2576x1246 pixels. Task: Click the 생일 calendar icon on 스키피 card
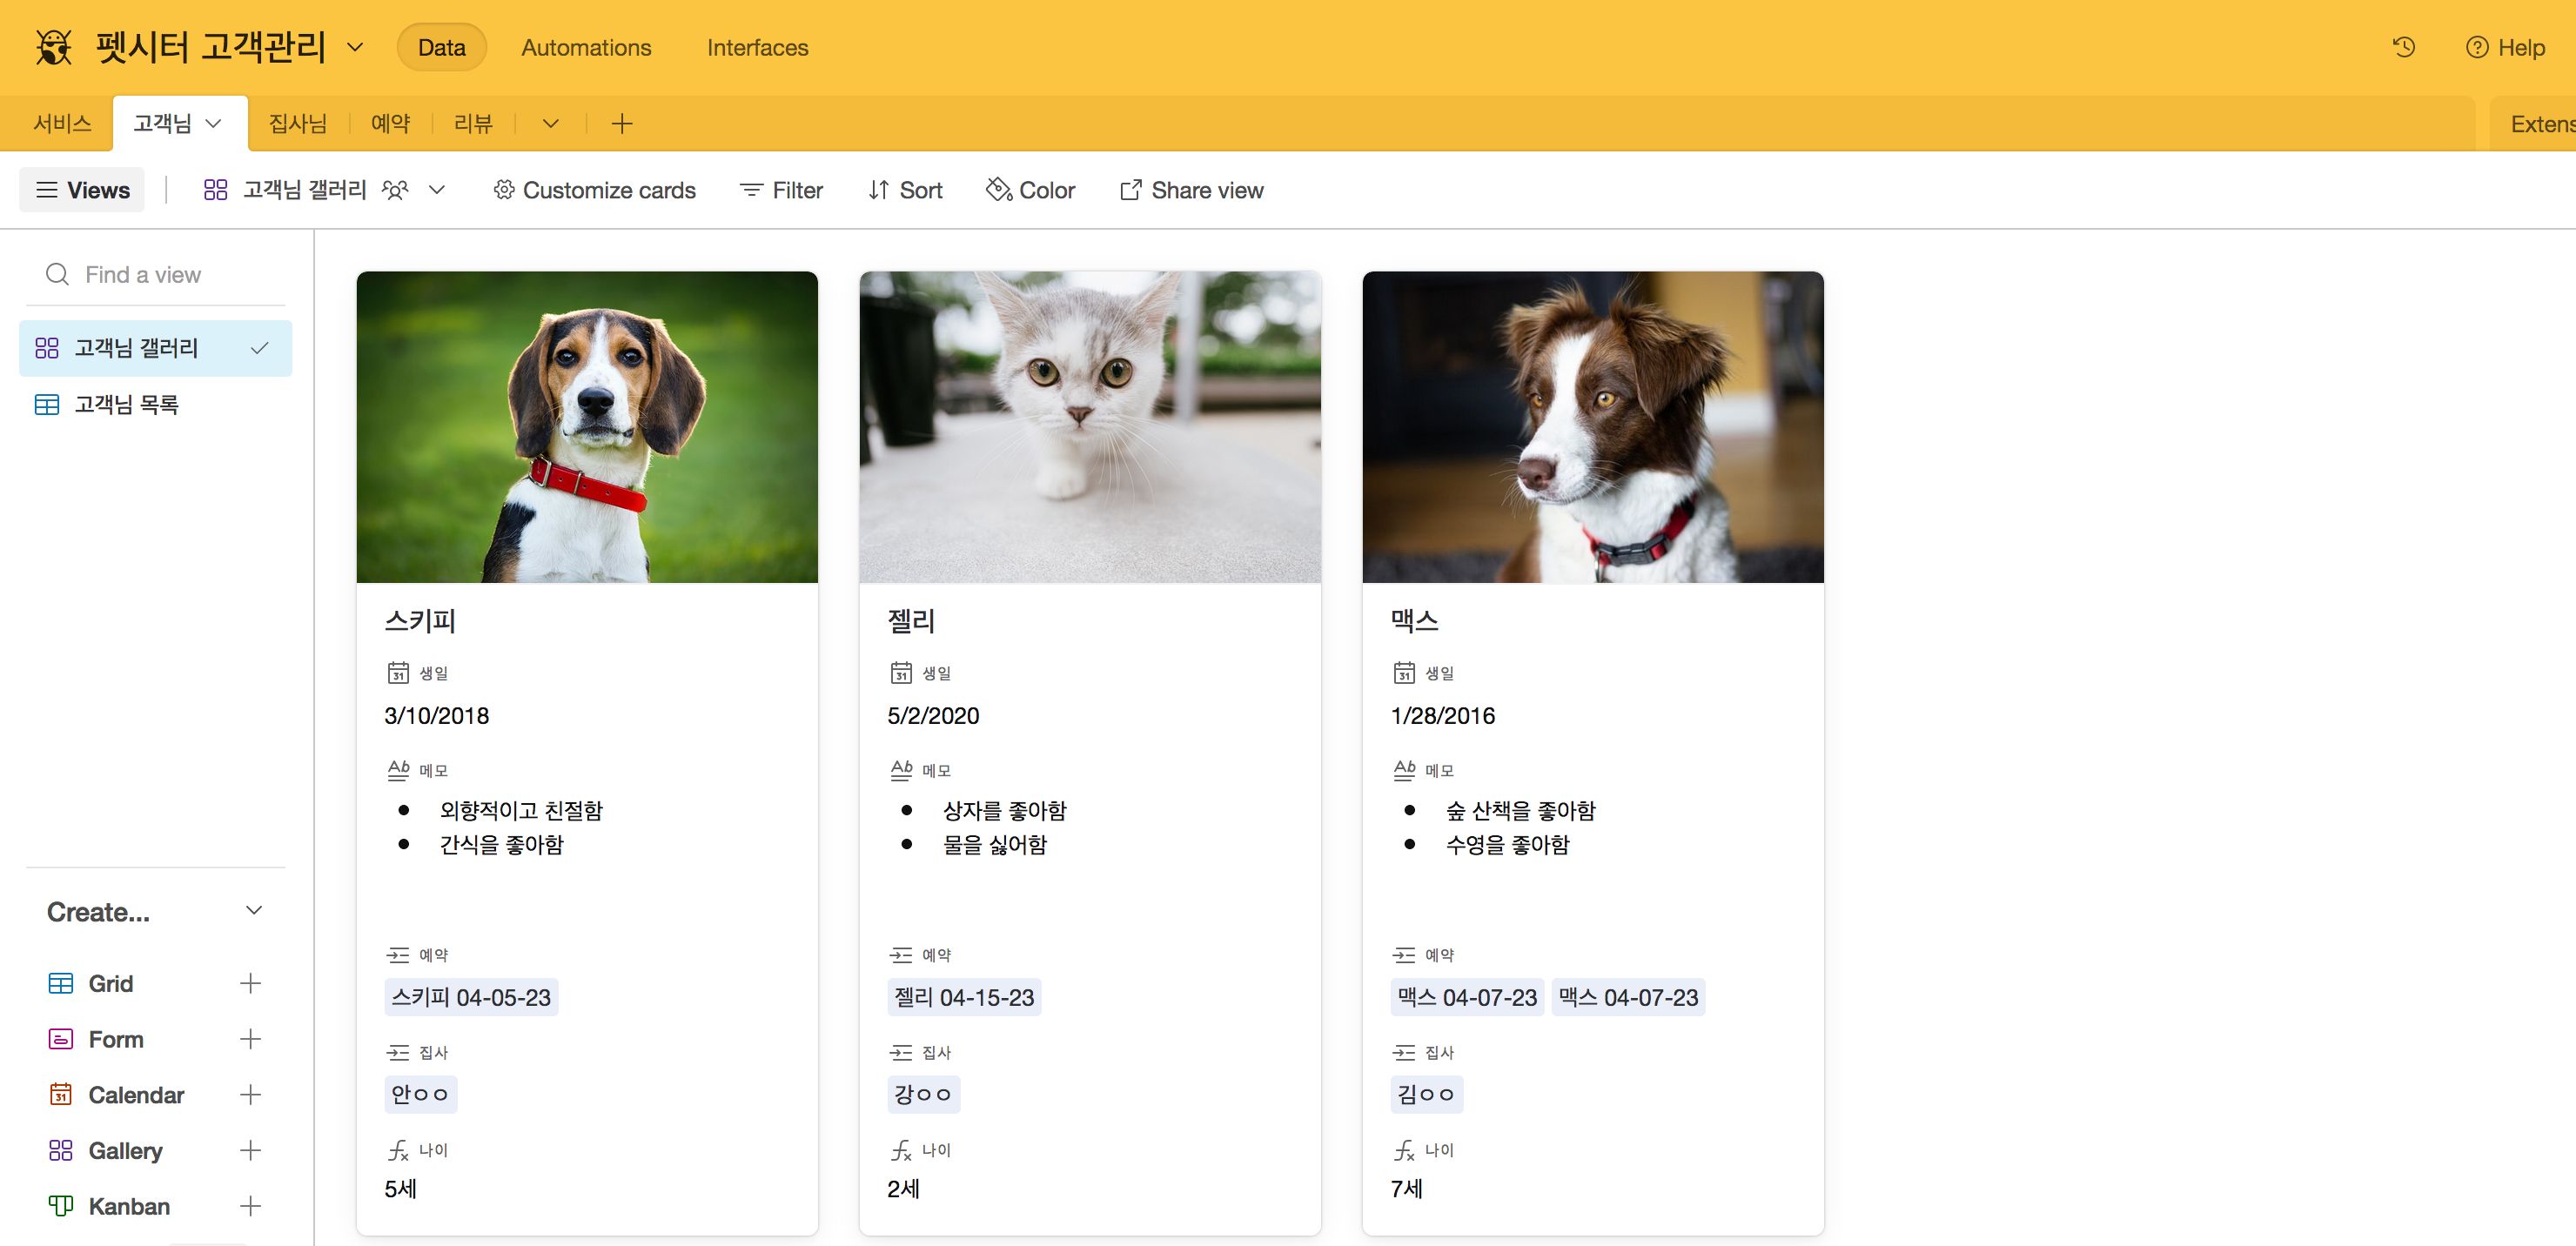coord(398,672)
